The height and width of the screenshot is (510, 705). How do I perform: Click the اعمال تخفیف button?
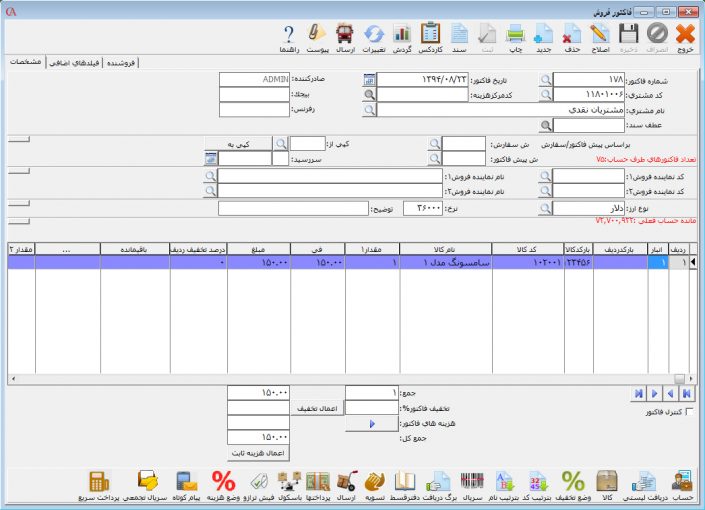pyautogui.click(x=317, y=408)
